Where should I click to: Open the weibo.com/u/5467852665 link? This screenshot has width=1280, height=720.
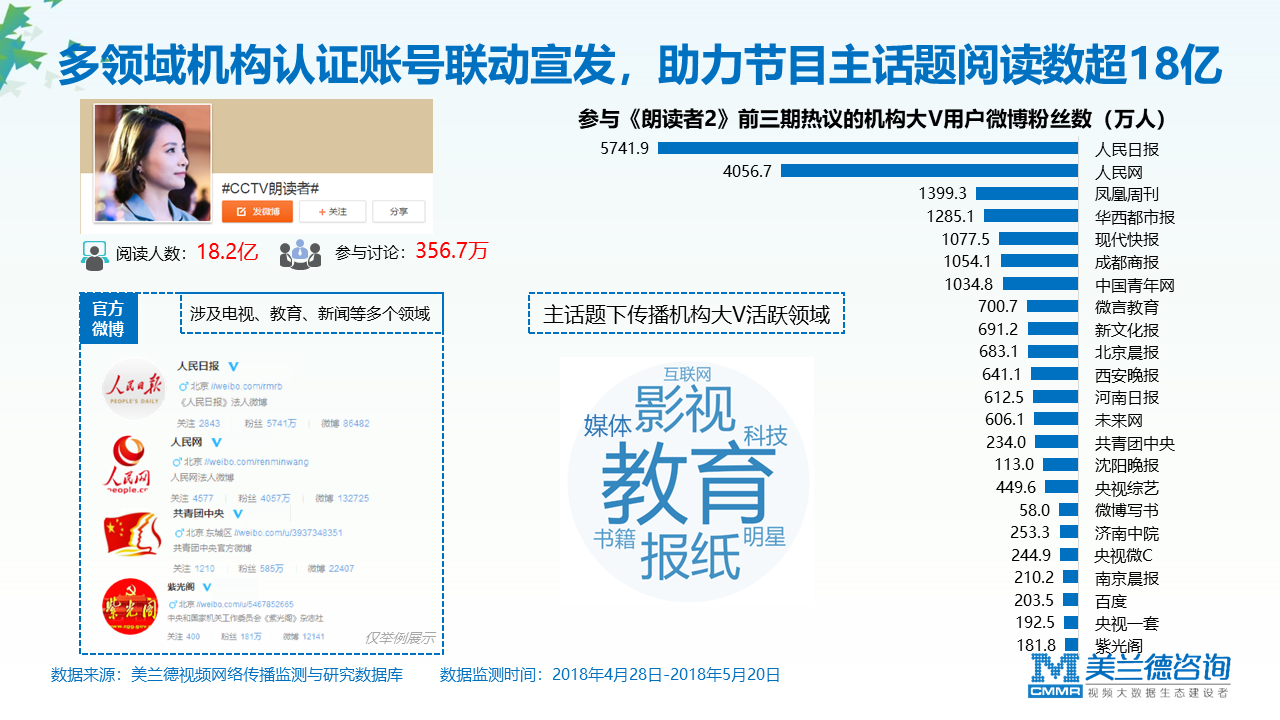pyautogui.click(x=244, y=605)
